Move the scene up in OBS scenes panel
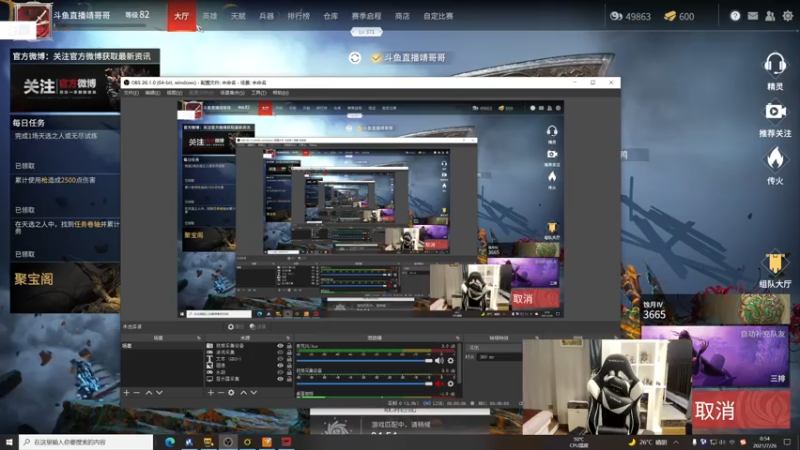This screenshot has width=800, height=450. (x=149, y=392)
